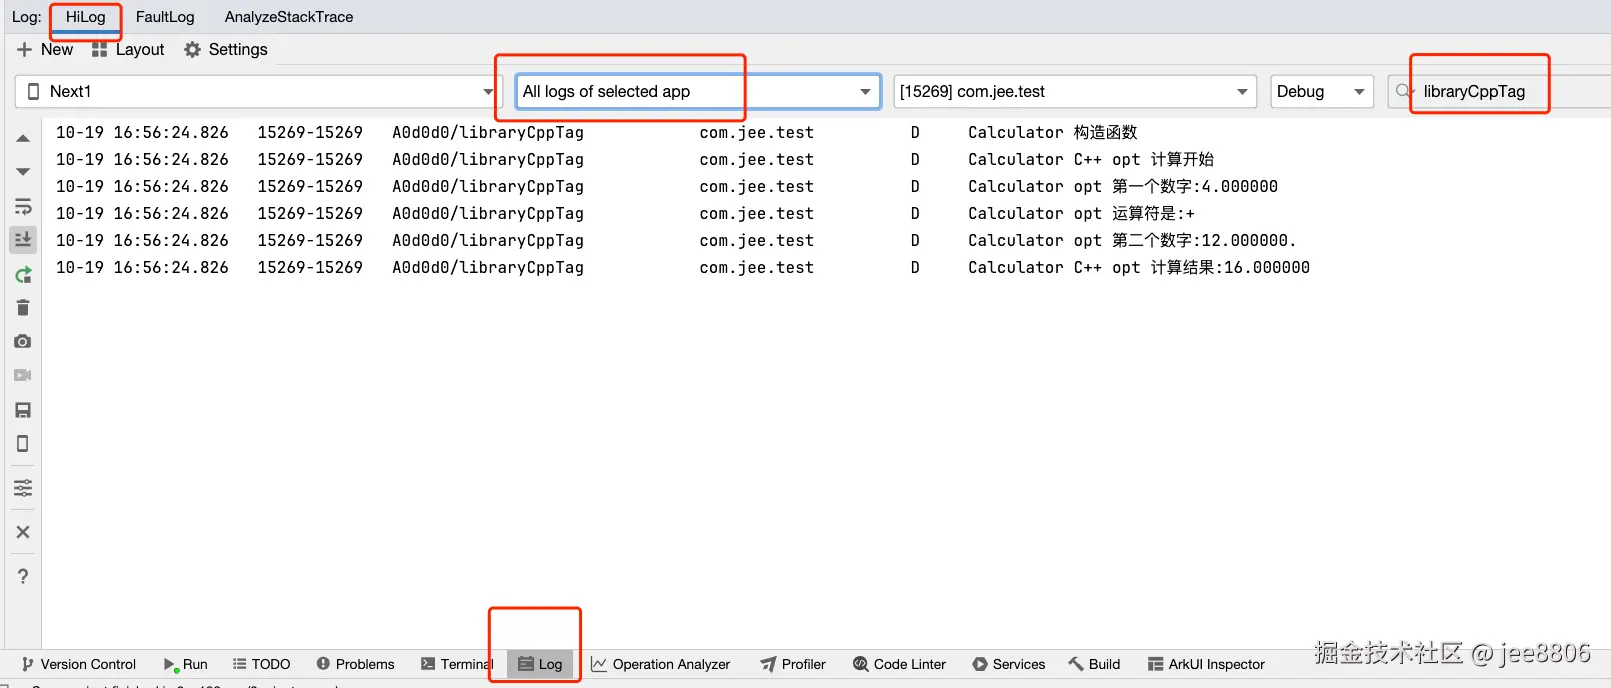Open the Code Linter tool window
This screenshot has height=688, width=1611.
(899, 664)
